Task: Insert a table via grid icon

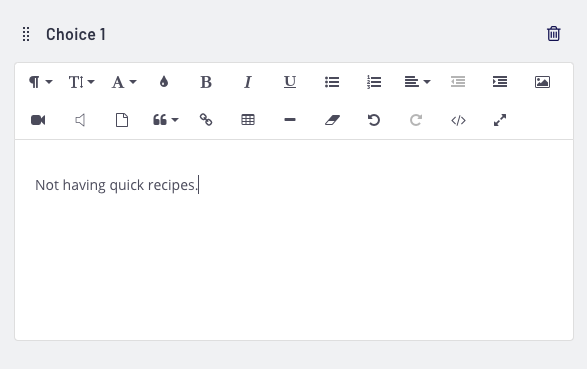Action: [248, 120]
